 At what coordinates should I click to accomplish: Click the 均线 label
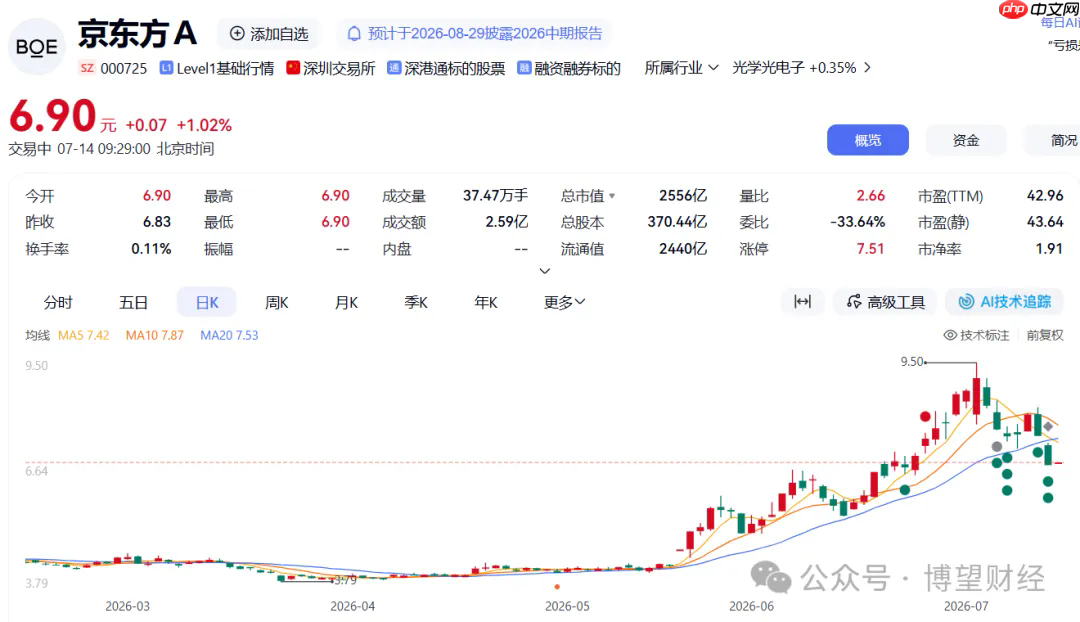[x=38, y=335]
